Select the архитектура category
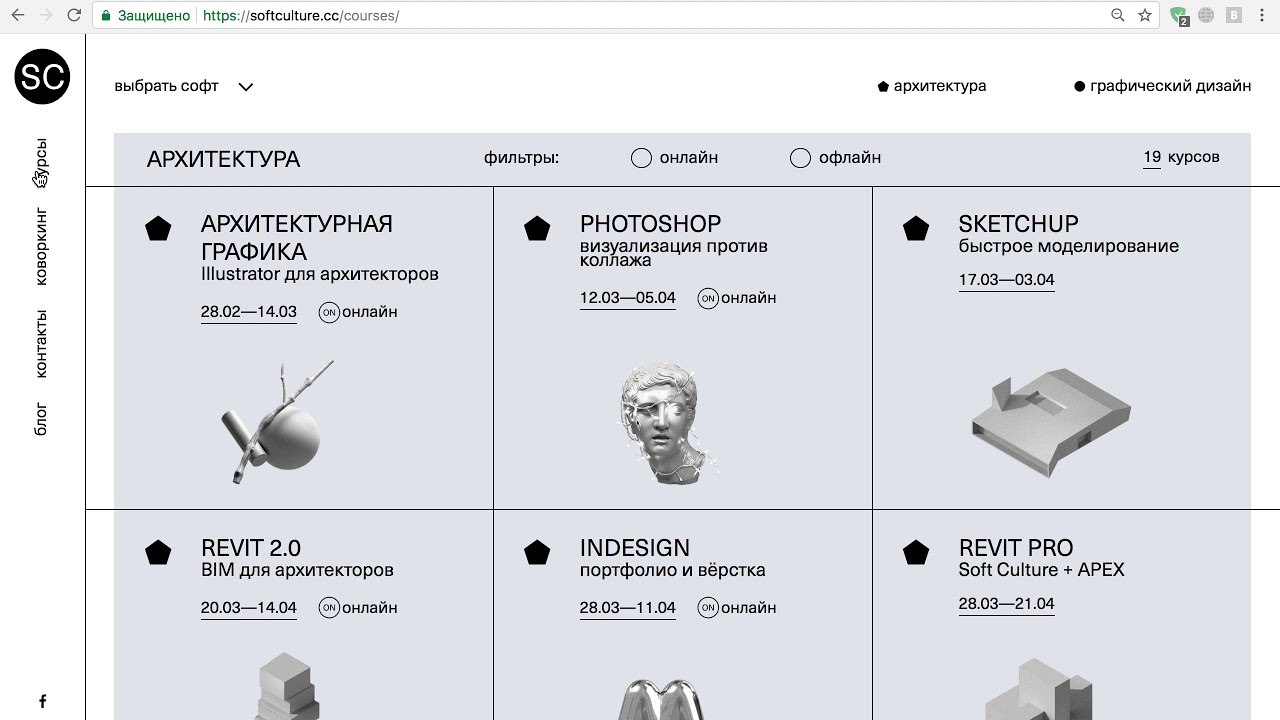 point(932,86)
